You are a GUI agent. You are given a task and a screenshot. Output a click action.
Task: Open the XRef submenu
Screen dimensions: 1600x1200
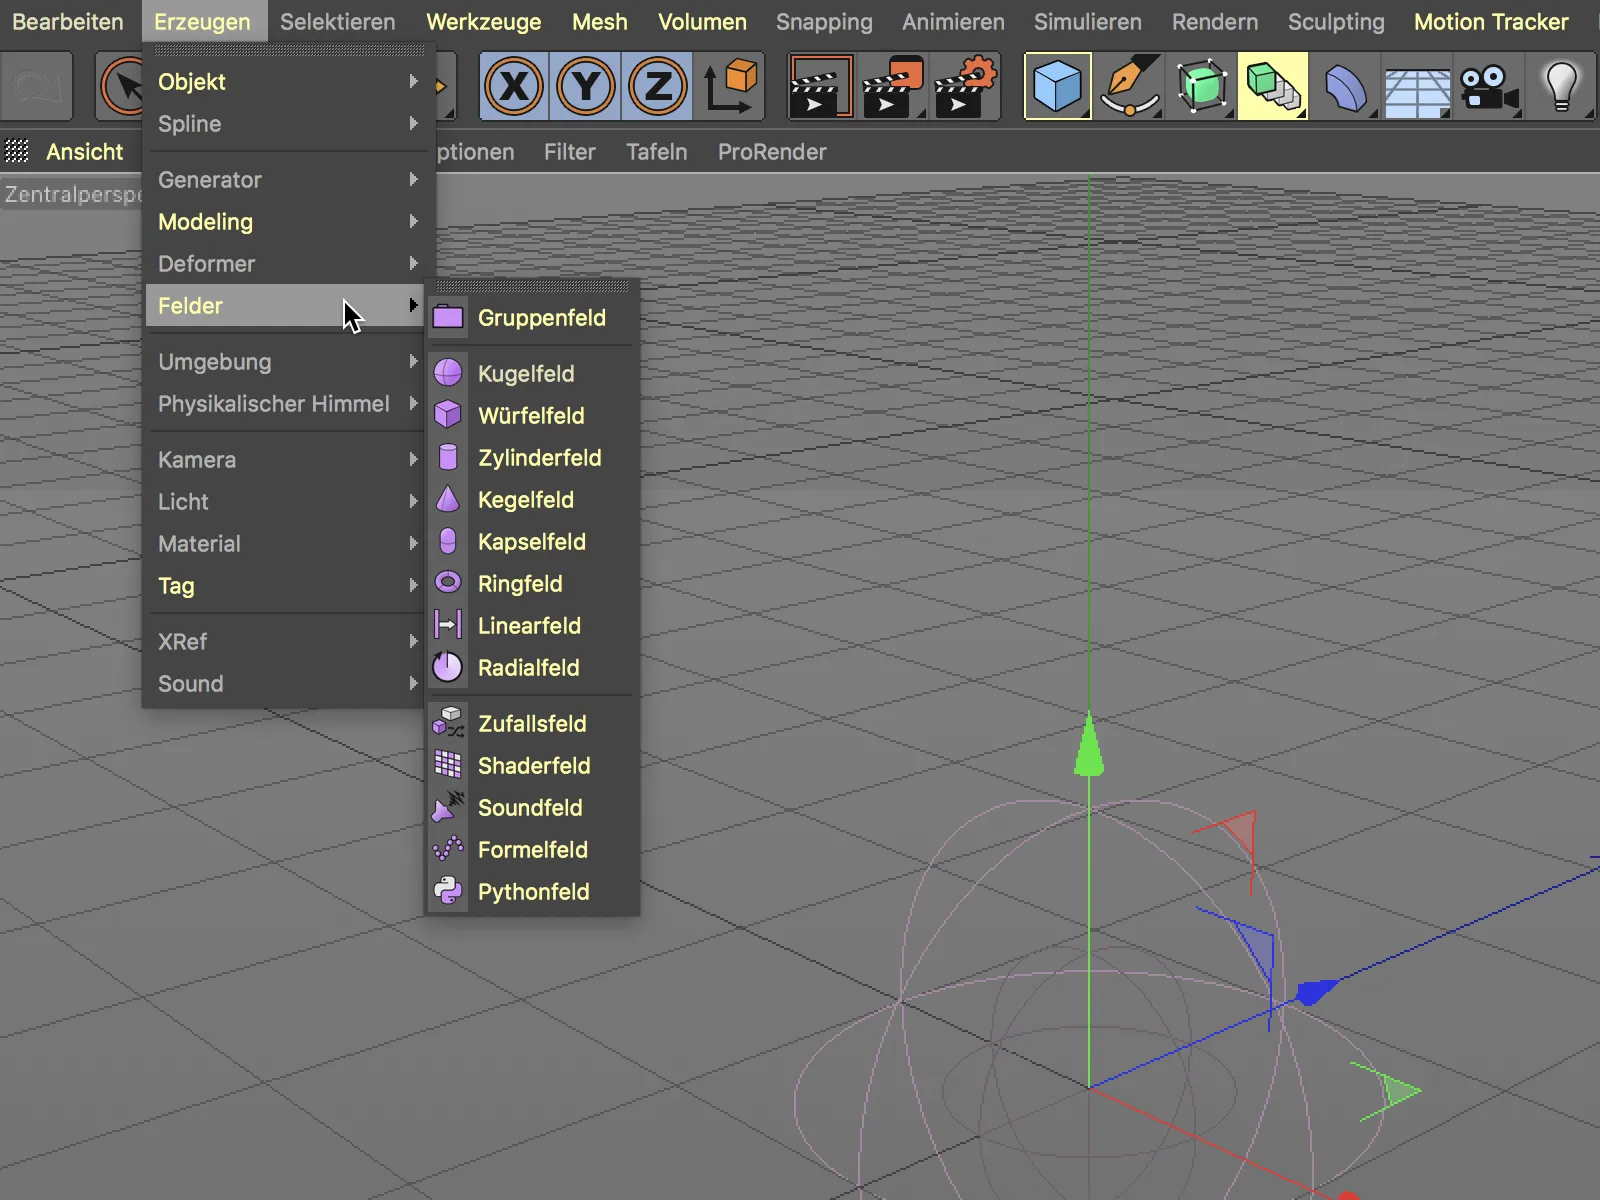click(x=286, y=642)
